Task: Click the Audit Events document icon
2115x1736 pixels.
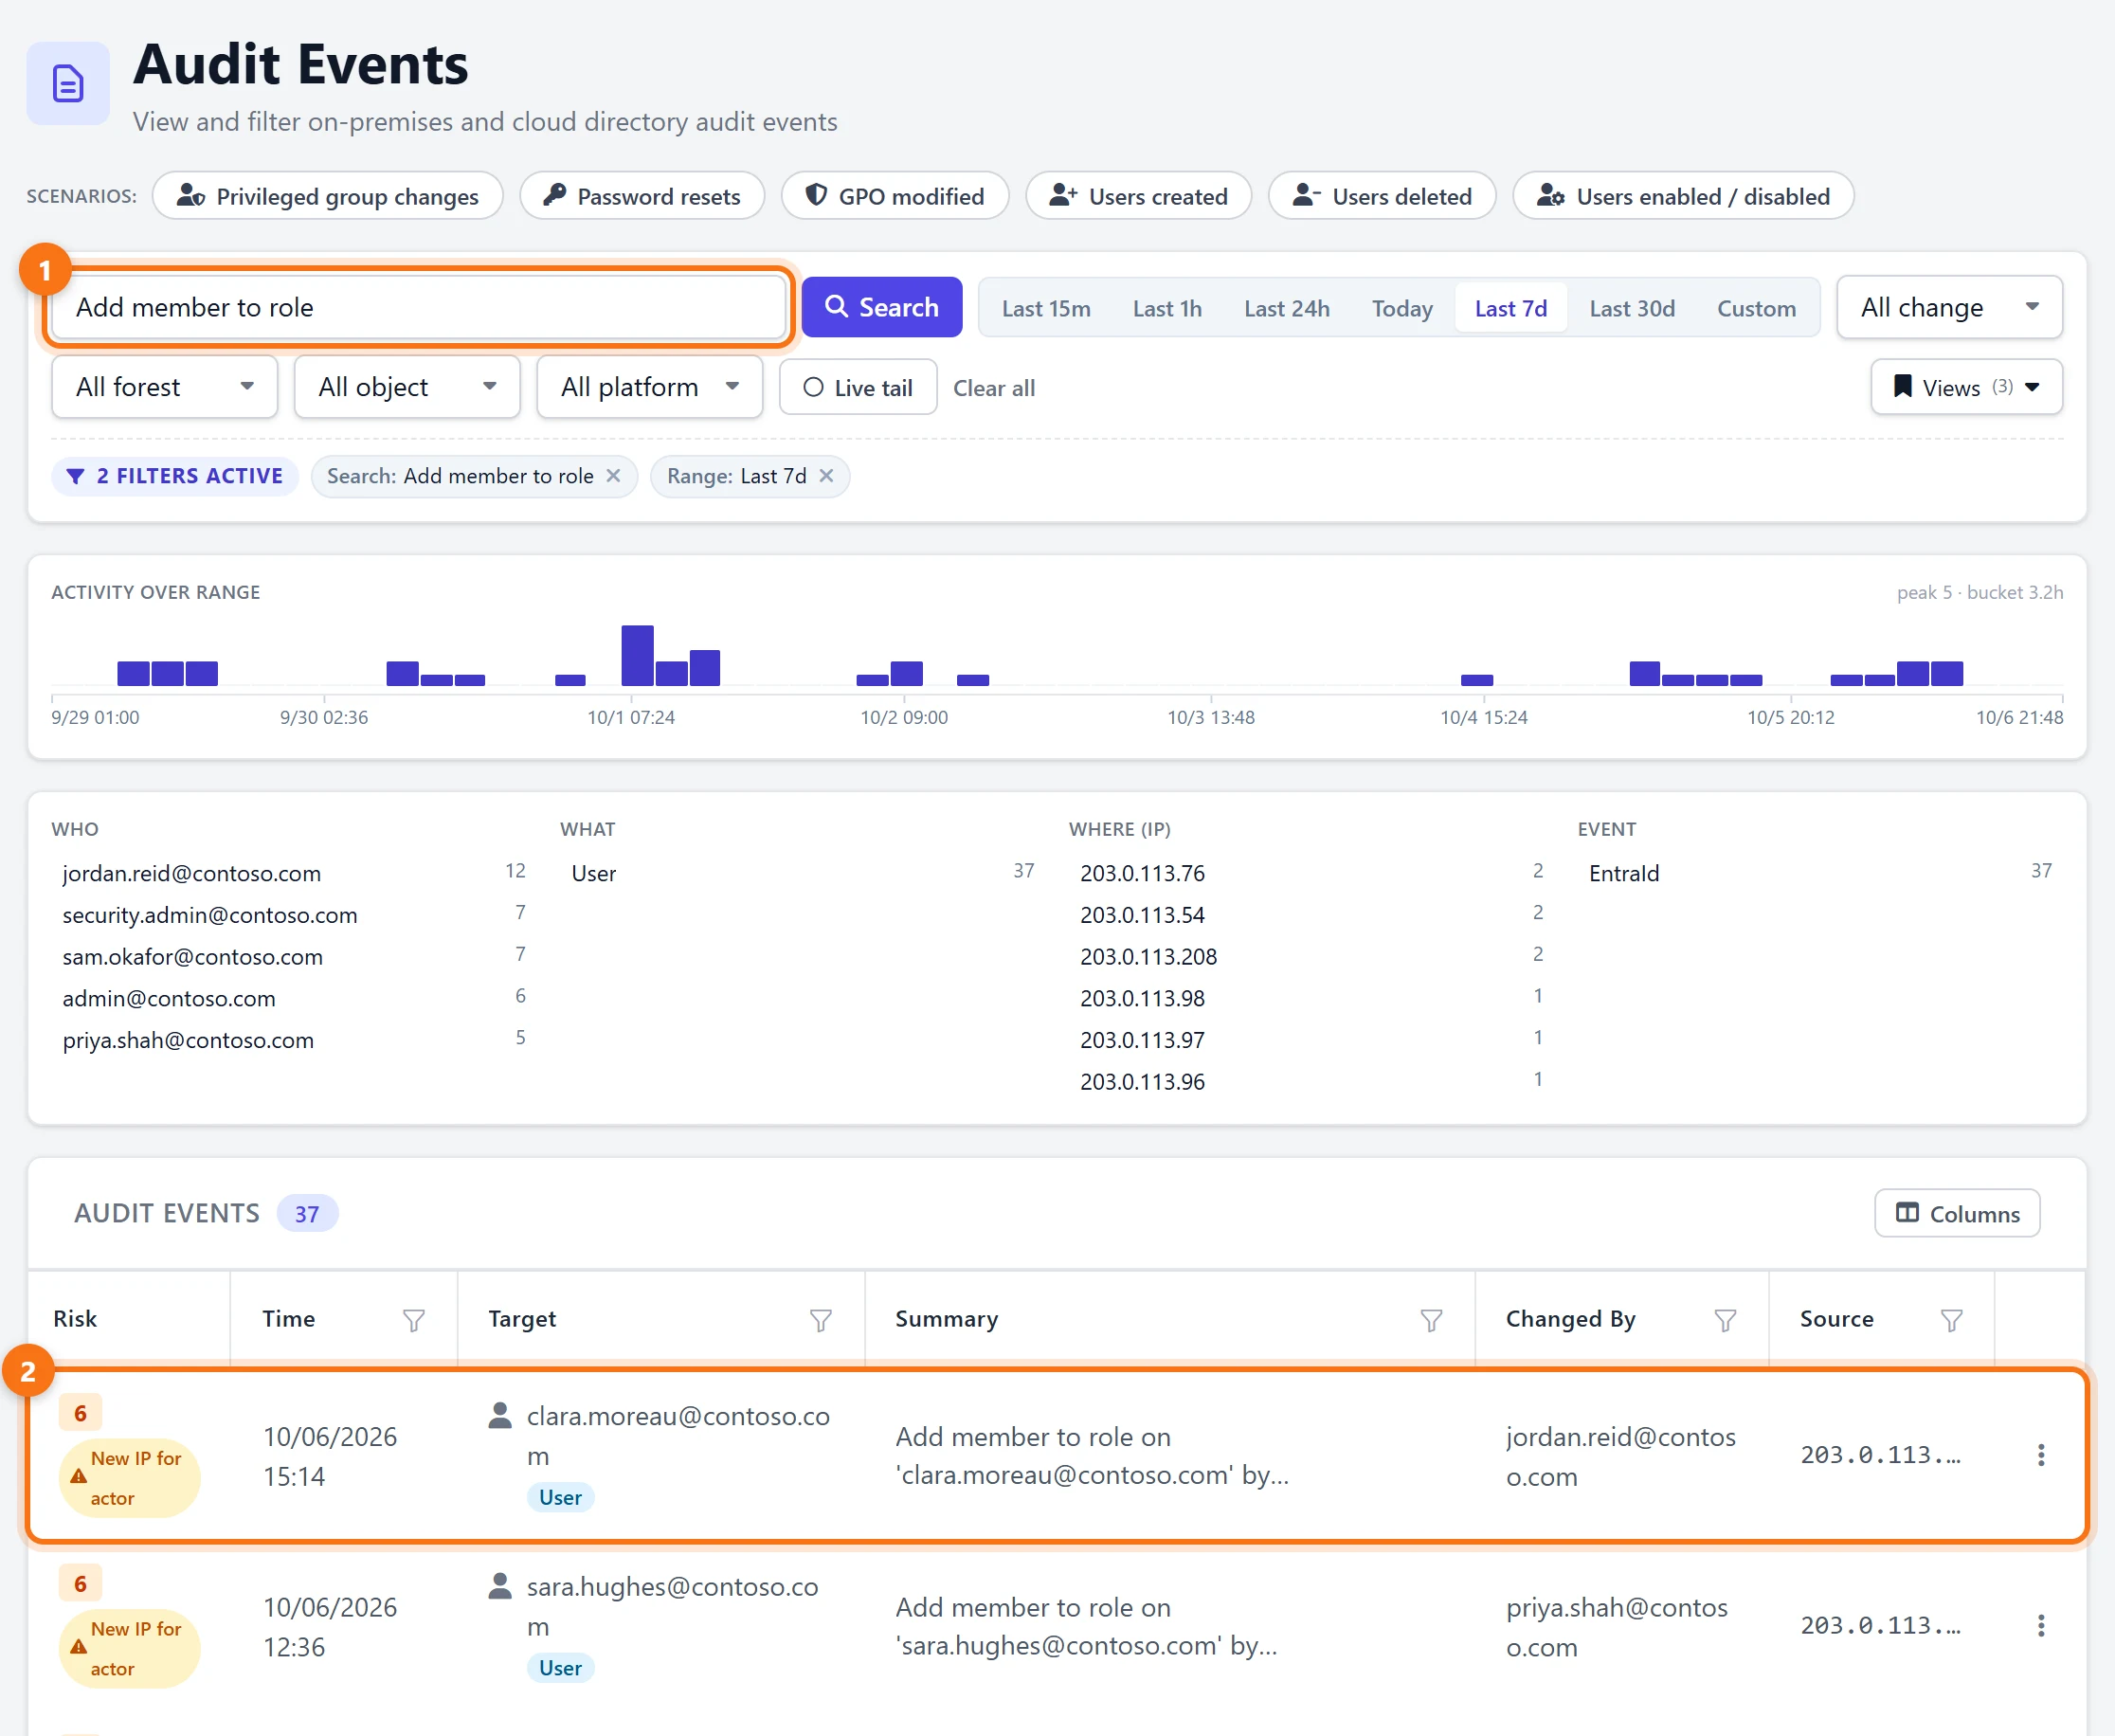Action: [68, 83]
